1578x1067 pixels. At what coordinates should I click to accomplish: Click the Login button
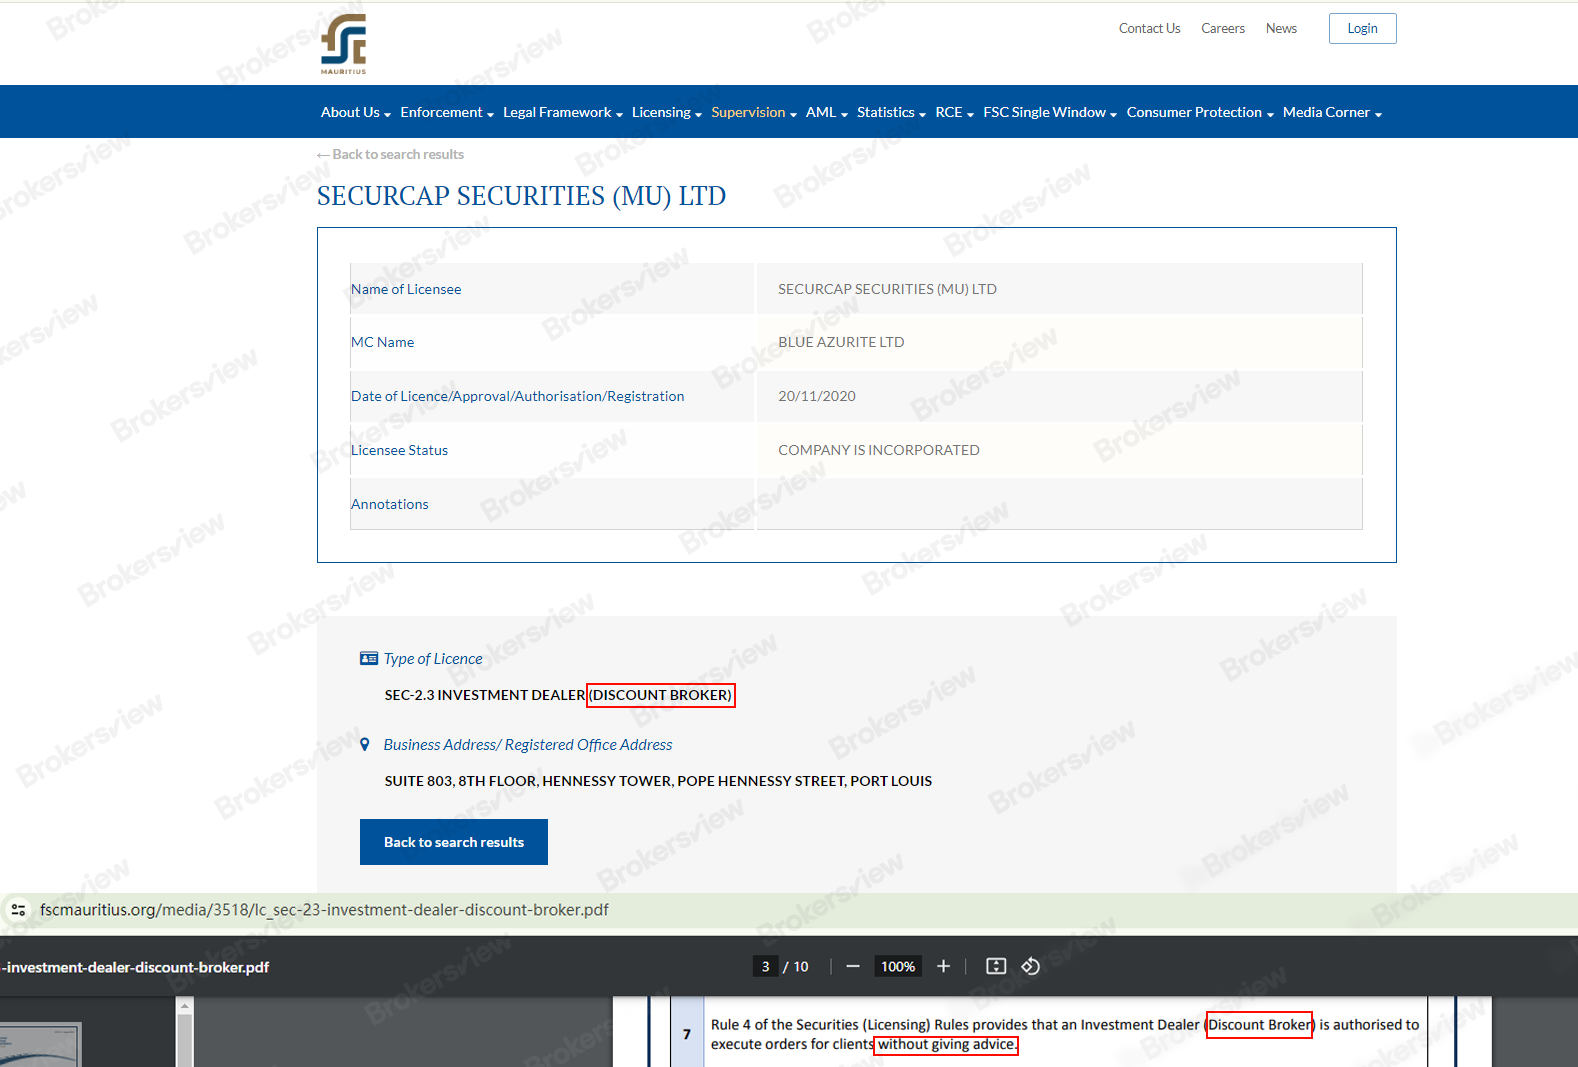point(1362,29)
